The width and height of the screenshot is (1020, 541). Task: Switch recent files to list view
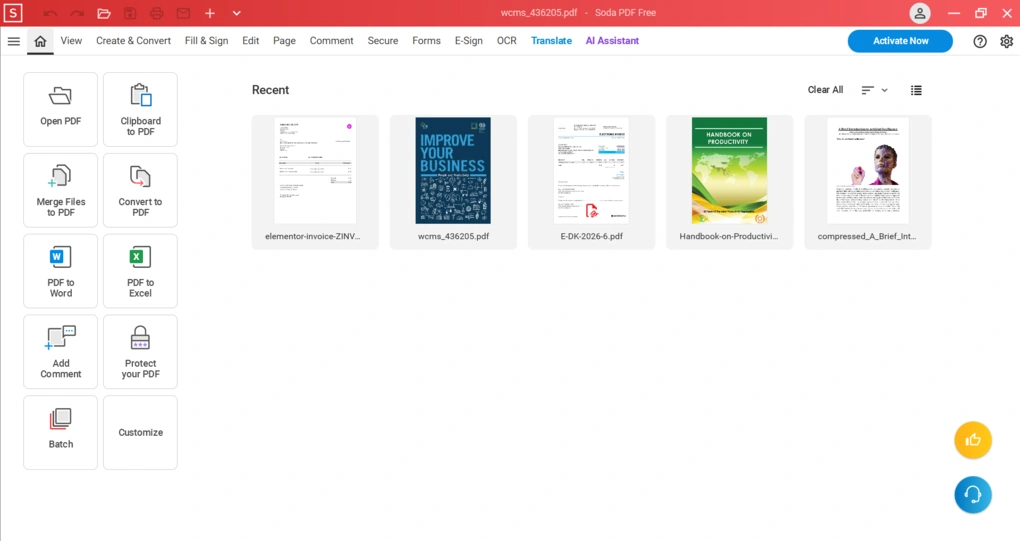[x=916, y=90]
